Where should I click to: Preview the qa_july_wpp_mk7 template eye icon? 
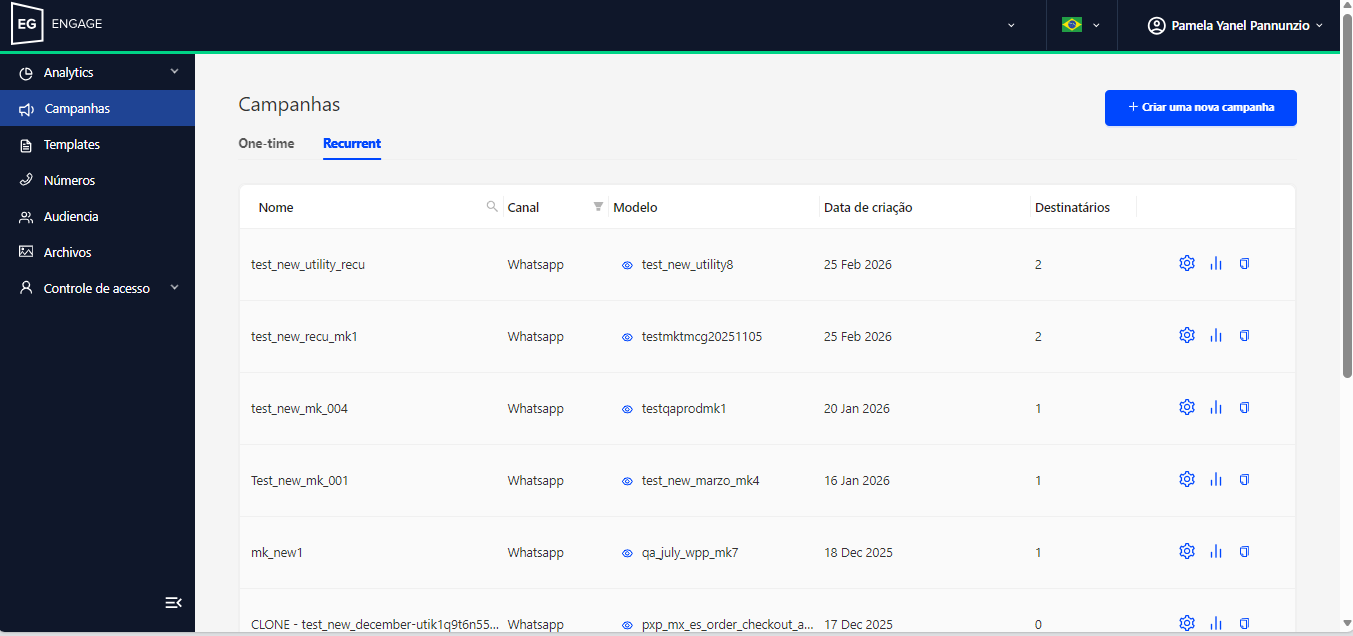tap(627, 553)
